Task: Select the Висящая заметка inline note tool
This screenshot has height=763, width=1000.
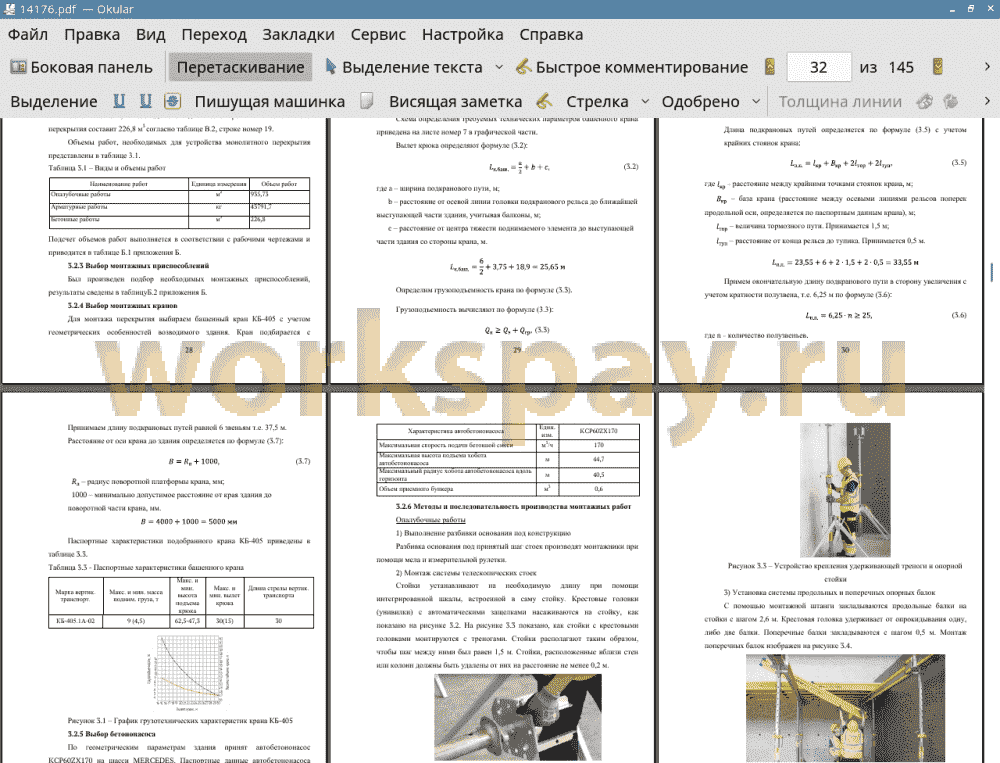Action: pyautogui.click(x=455, y=101)
